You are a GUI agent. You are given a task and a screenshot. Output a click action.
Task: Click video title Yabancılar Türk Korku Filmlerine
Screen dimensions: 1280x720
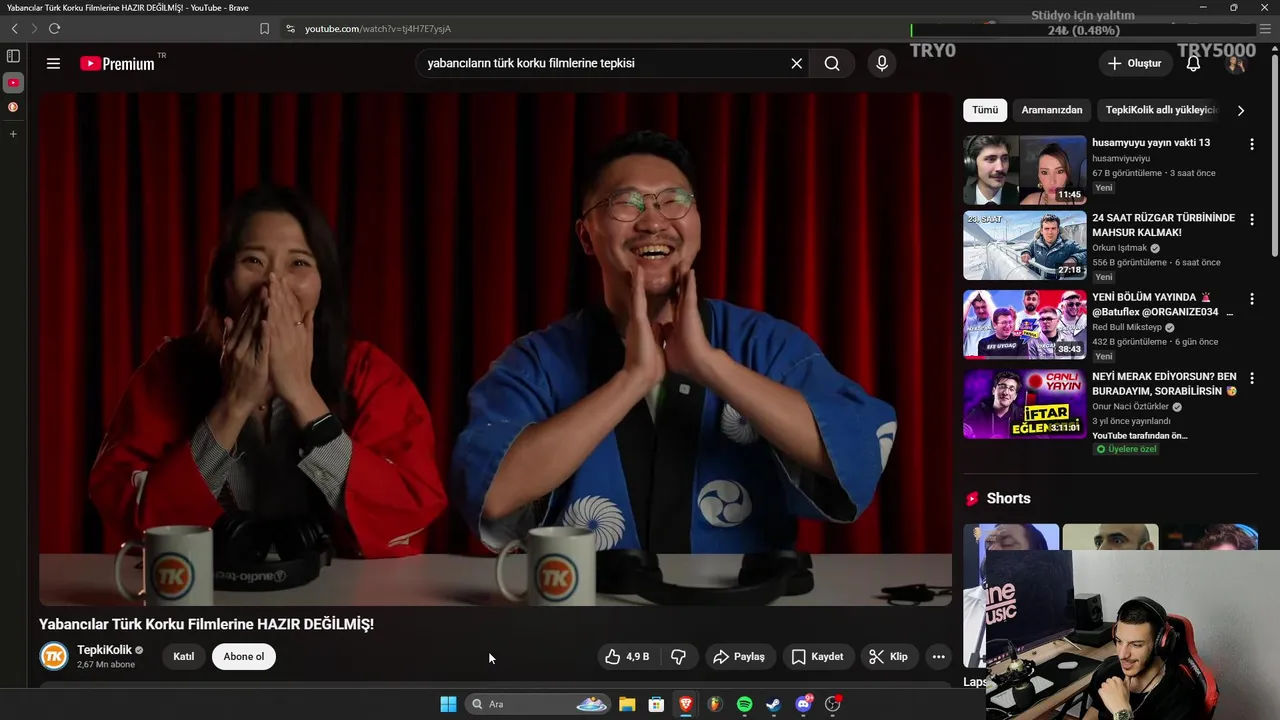207,624
